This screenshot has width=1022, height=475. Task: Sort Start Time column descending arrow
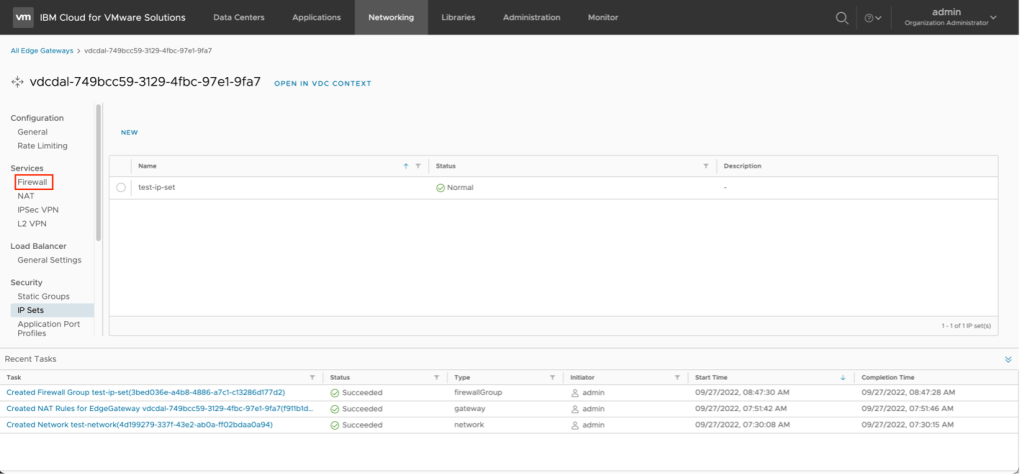coord(843,377)
